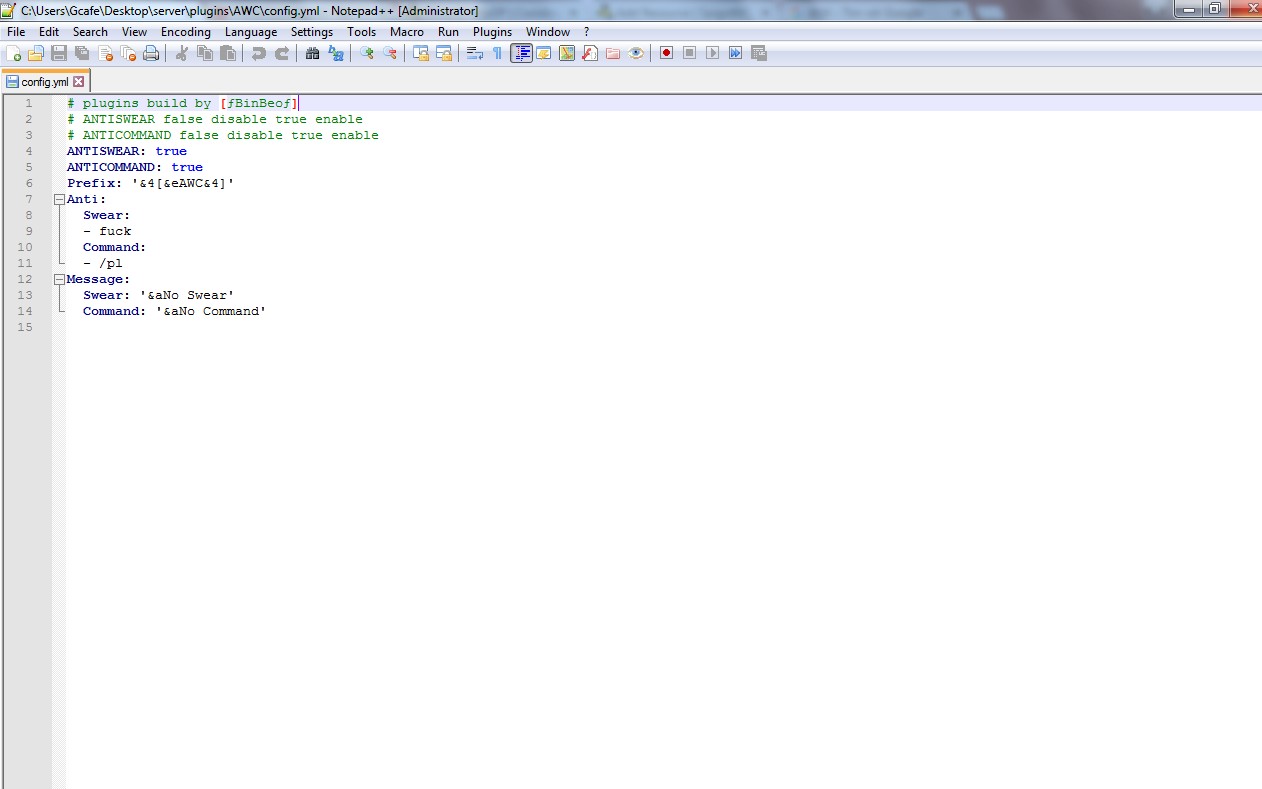Stop macro recording
Viewport: 1262px width, 789px height.
(690, 53)
